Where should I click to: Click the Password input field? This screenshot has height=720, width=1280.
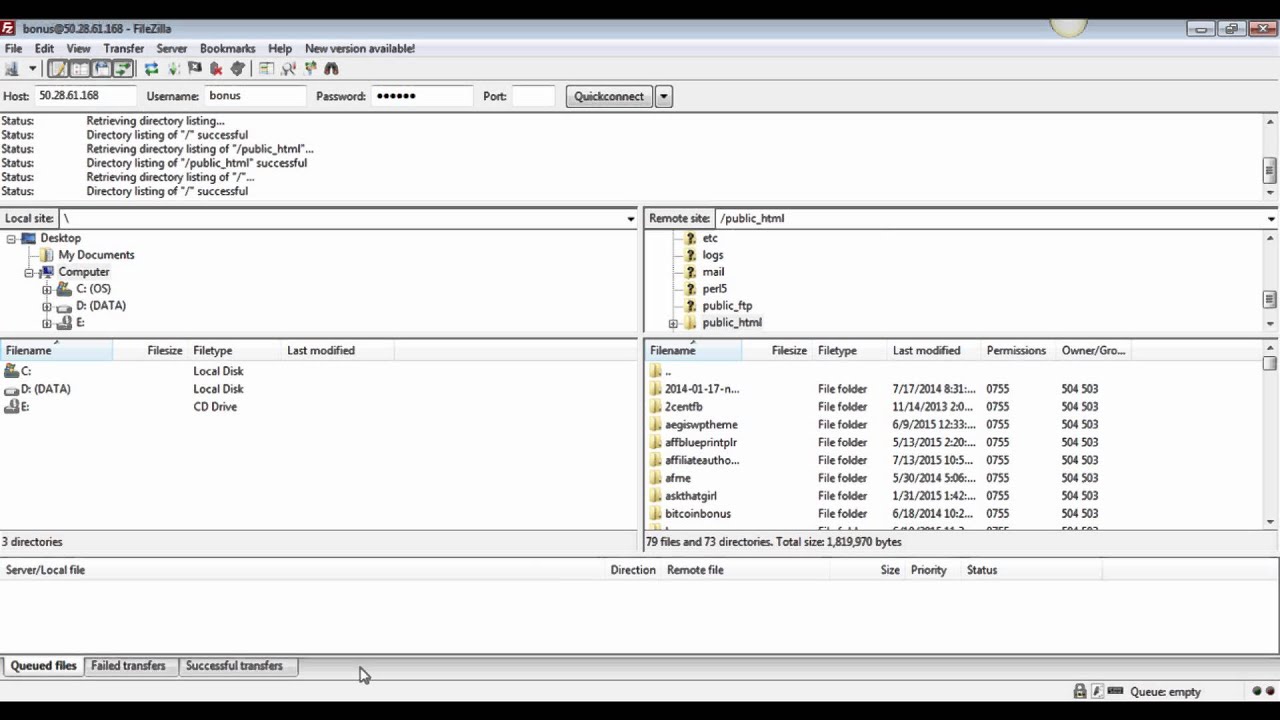(422, 96)
